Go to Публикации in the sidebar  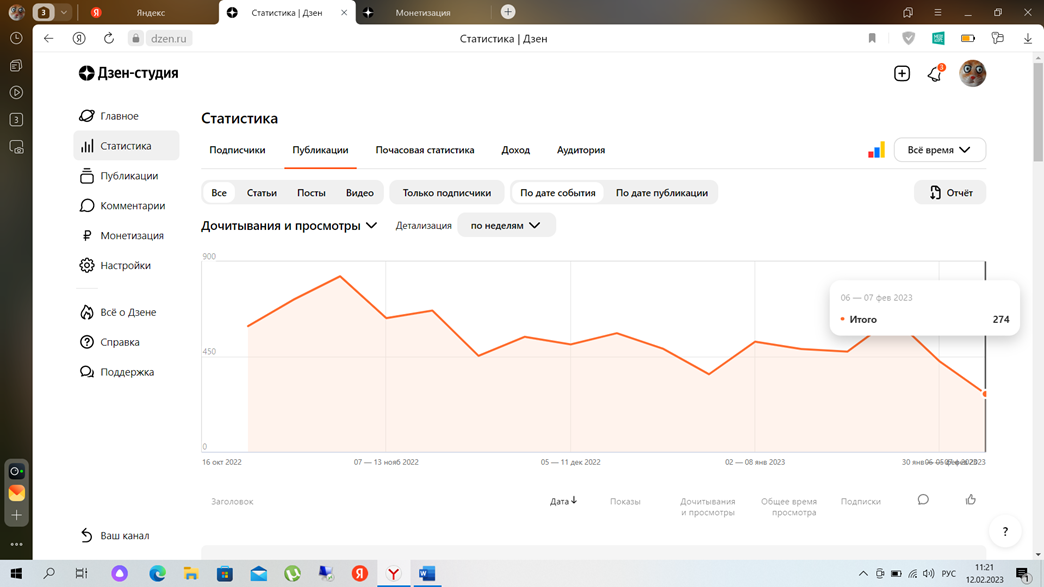[x=119, y=176]
